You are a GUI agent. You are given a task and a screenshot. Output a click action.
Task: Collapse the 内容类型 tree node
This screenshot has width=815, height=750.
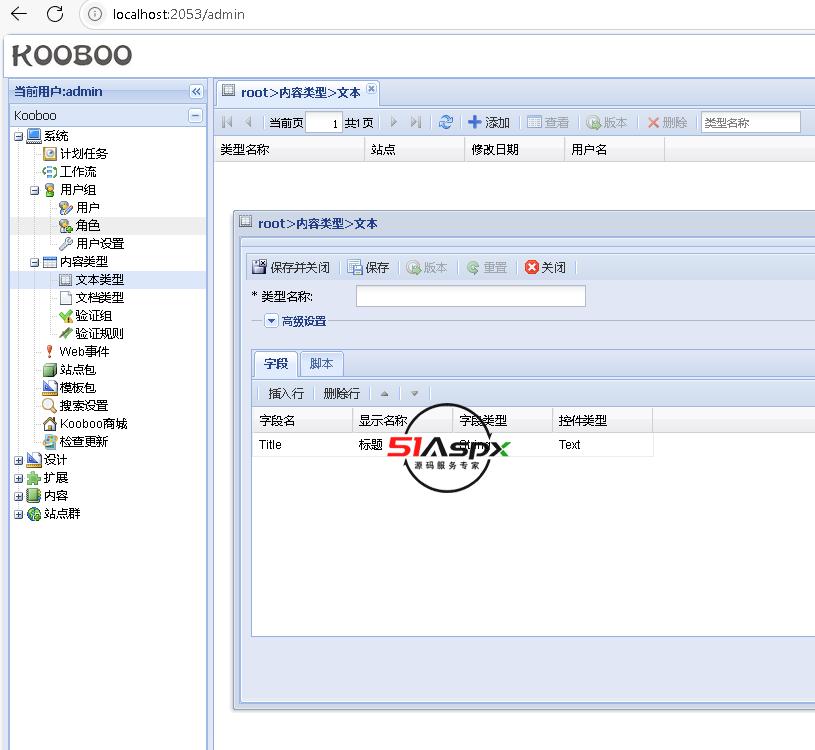pos(34,262)
